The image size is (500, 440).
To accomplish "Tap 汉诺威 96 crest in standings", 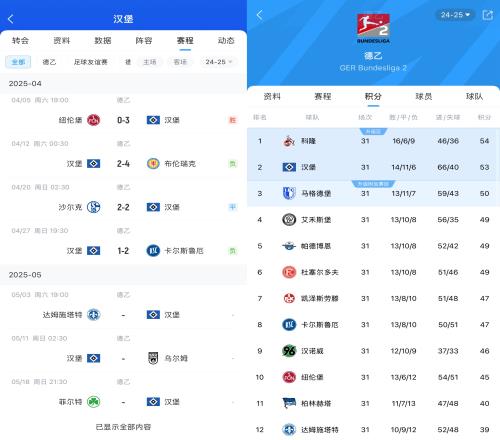I will (289, 351).
